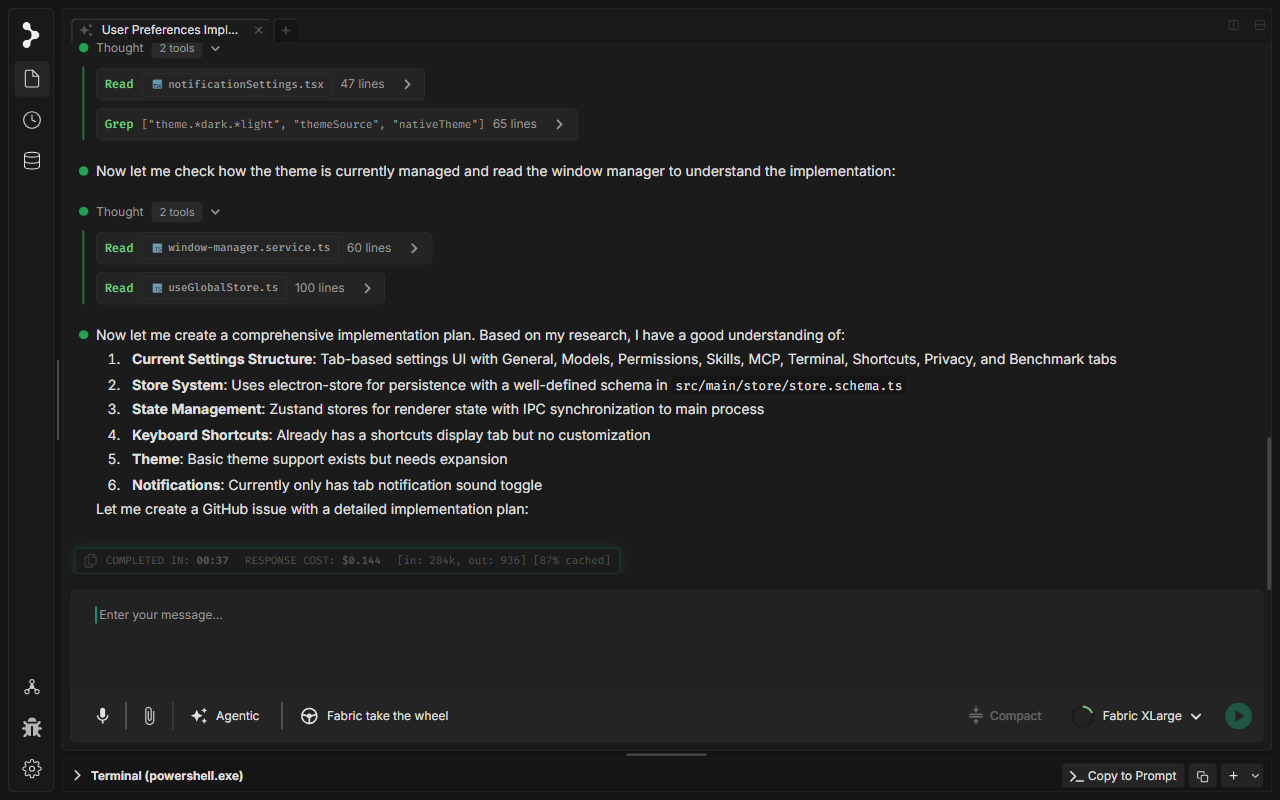Click the useGlobalStore.ts file name
The image size is (1280, 800).
[x=223, y=288]
